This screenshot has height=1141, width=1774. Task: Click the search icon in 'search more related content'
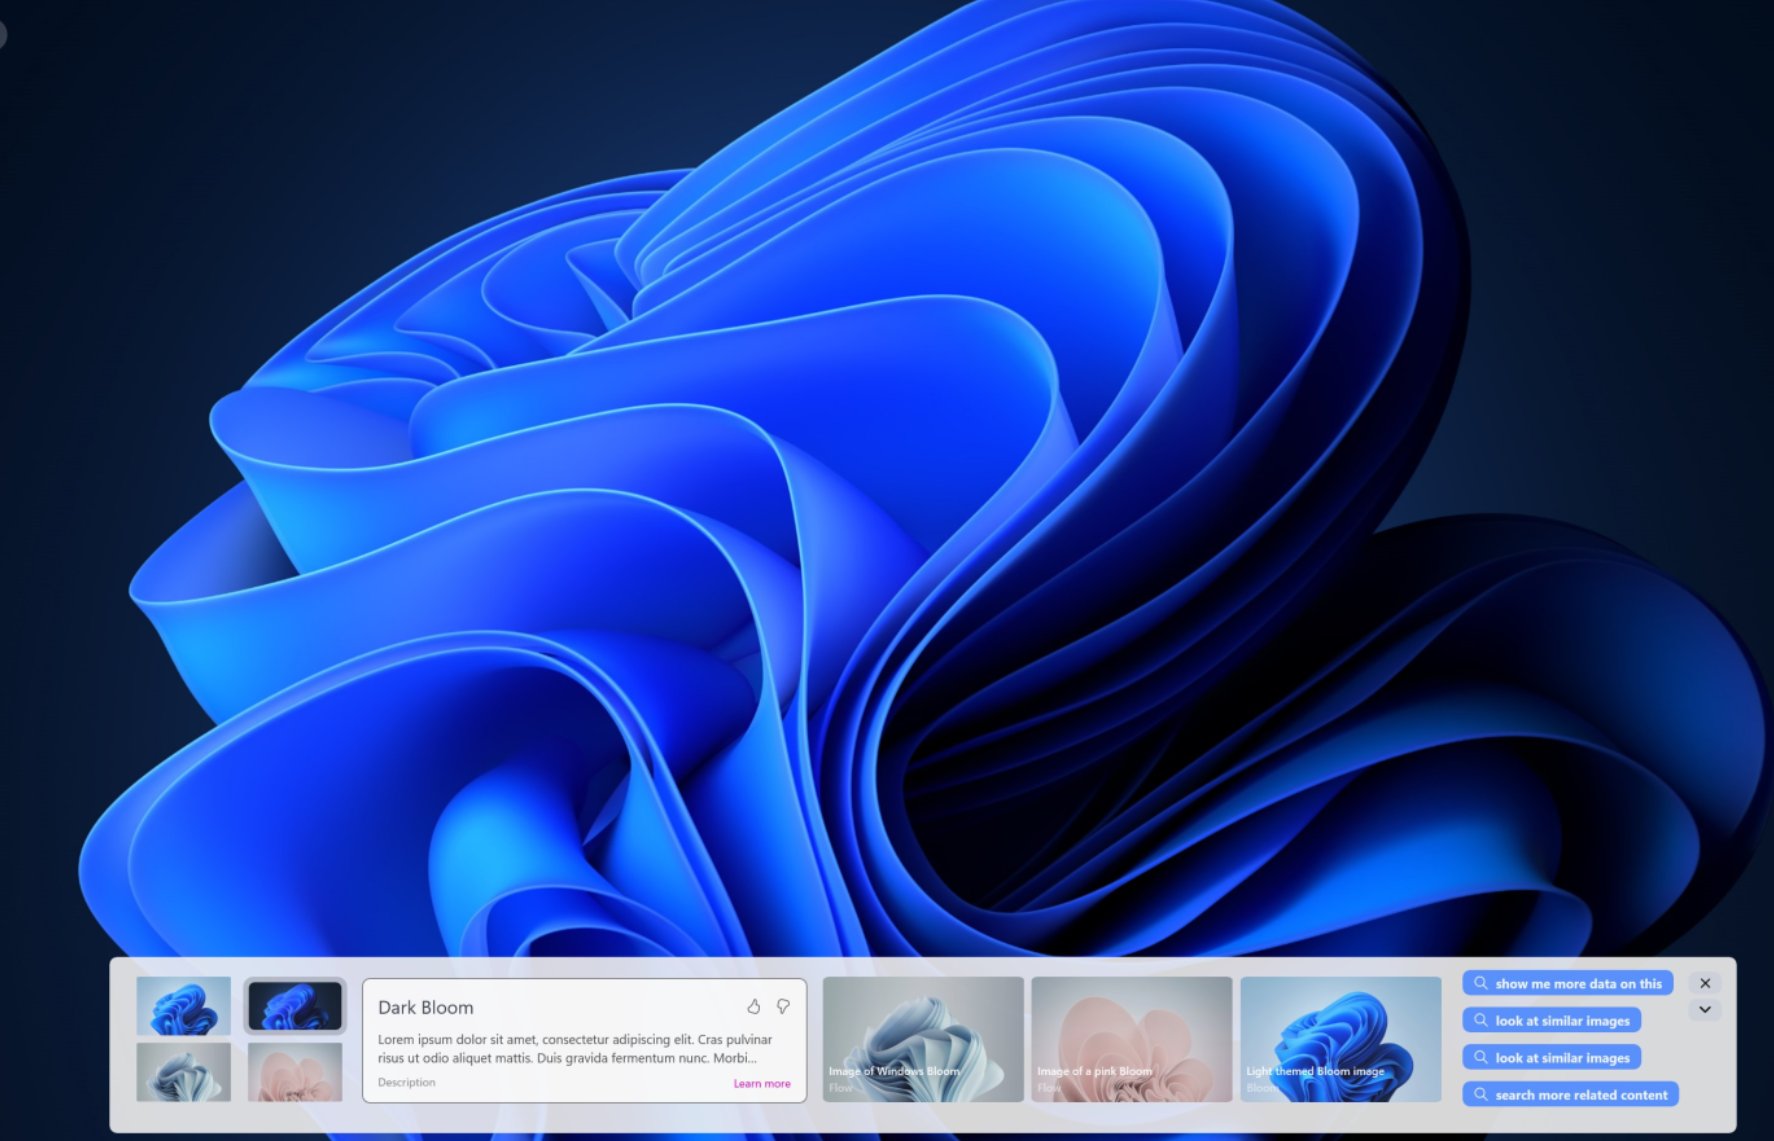click(x=1481, y=1094)
